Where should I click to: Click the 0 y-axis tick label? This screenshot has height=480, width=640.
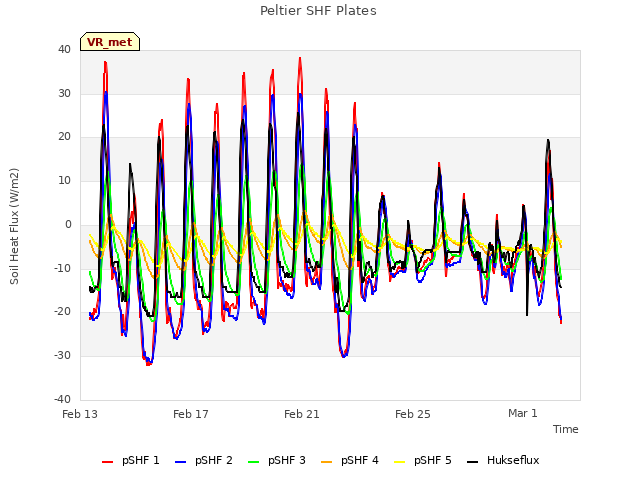[68, 224]
